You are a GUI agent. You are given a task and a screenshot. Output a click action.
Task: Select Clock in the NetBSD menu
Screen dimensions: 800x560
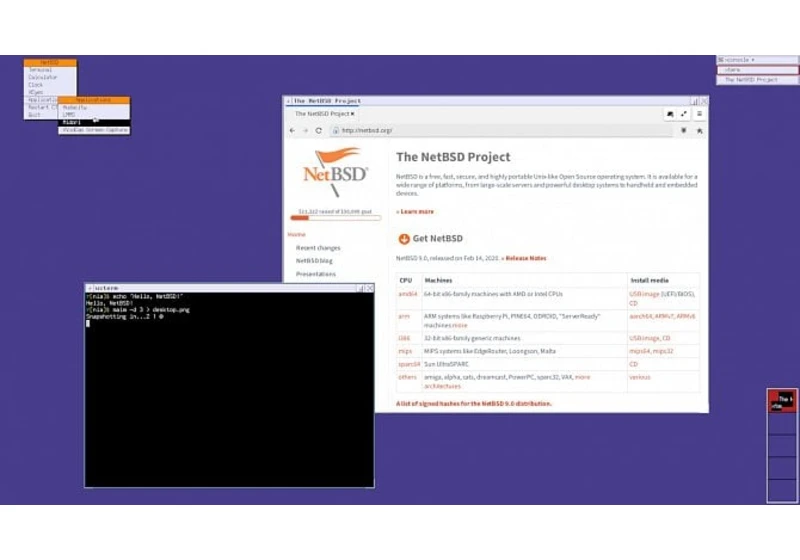(x=50, y=85)
